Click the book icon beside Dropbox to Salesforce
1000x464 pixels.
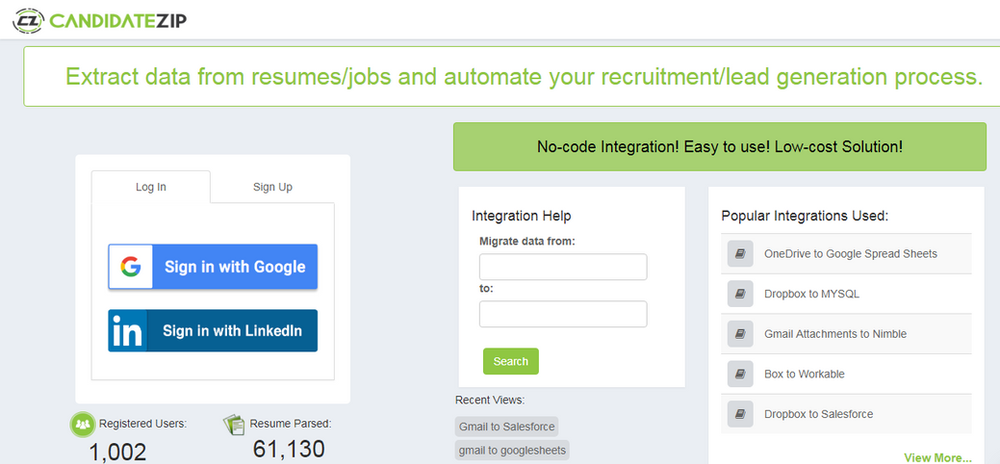pos(740,414)
